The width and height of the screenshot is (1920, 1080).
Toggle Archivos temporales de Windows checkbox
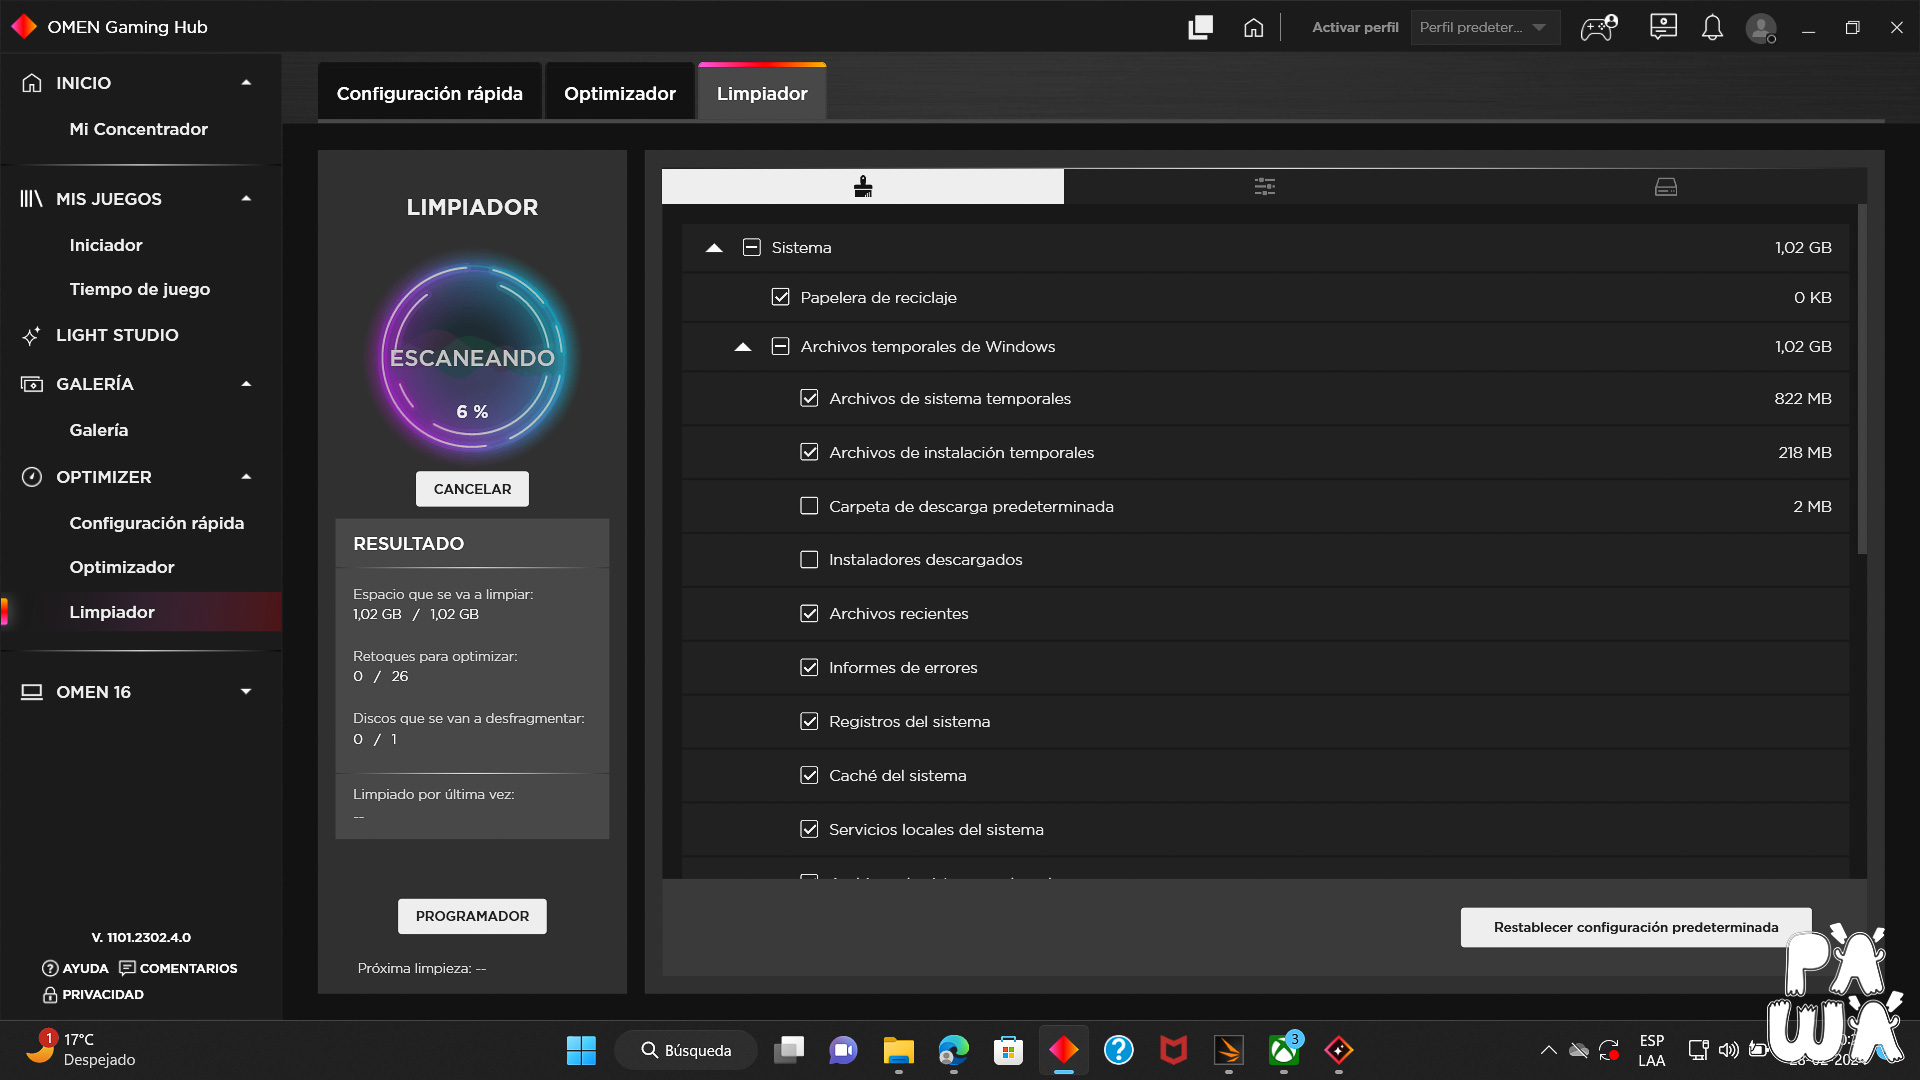click(x=781, y=346)
